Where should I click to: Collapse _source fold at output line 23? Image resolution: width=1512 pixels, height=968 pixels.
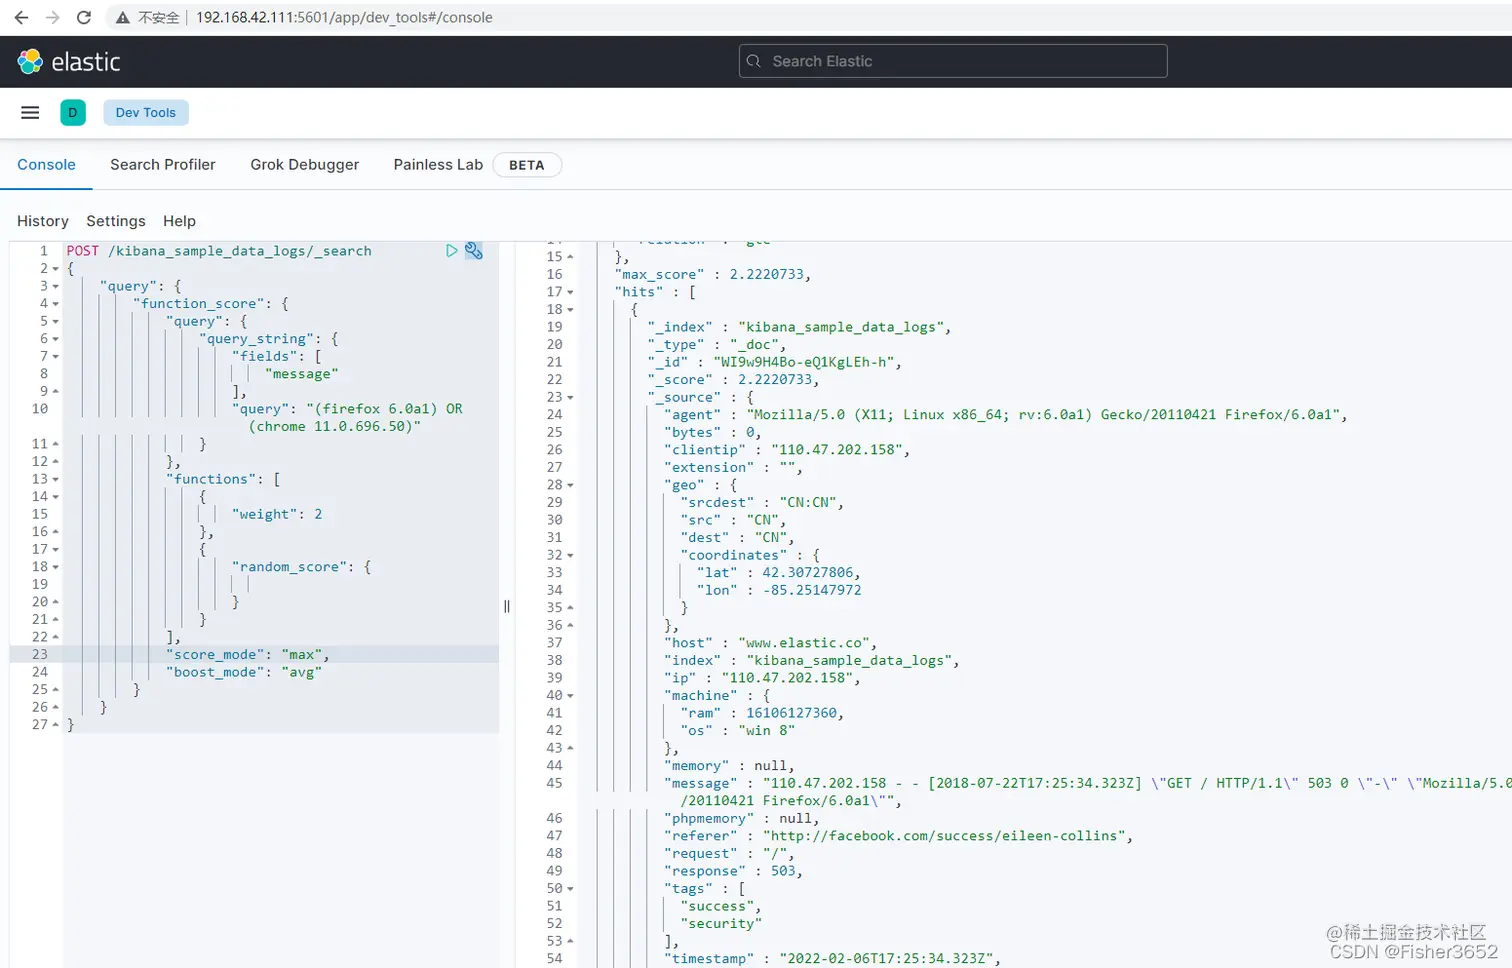(x=571, y=397)
